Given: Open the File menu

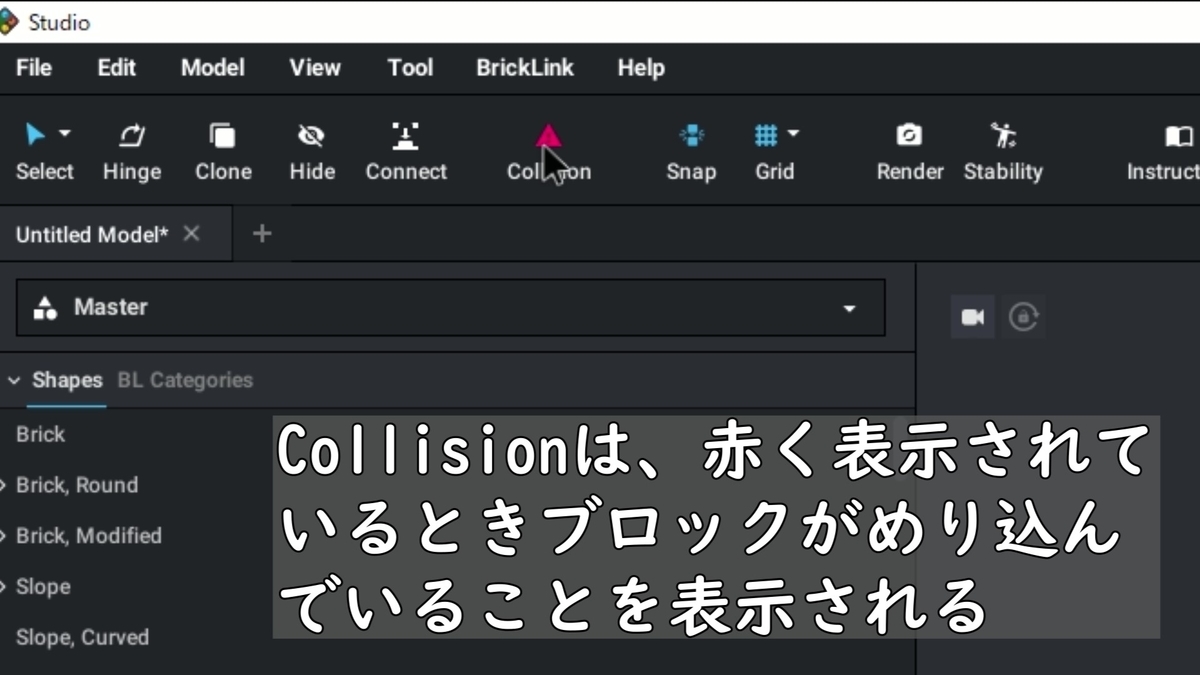Looking at the screenshot, I should coord(34,68).
